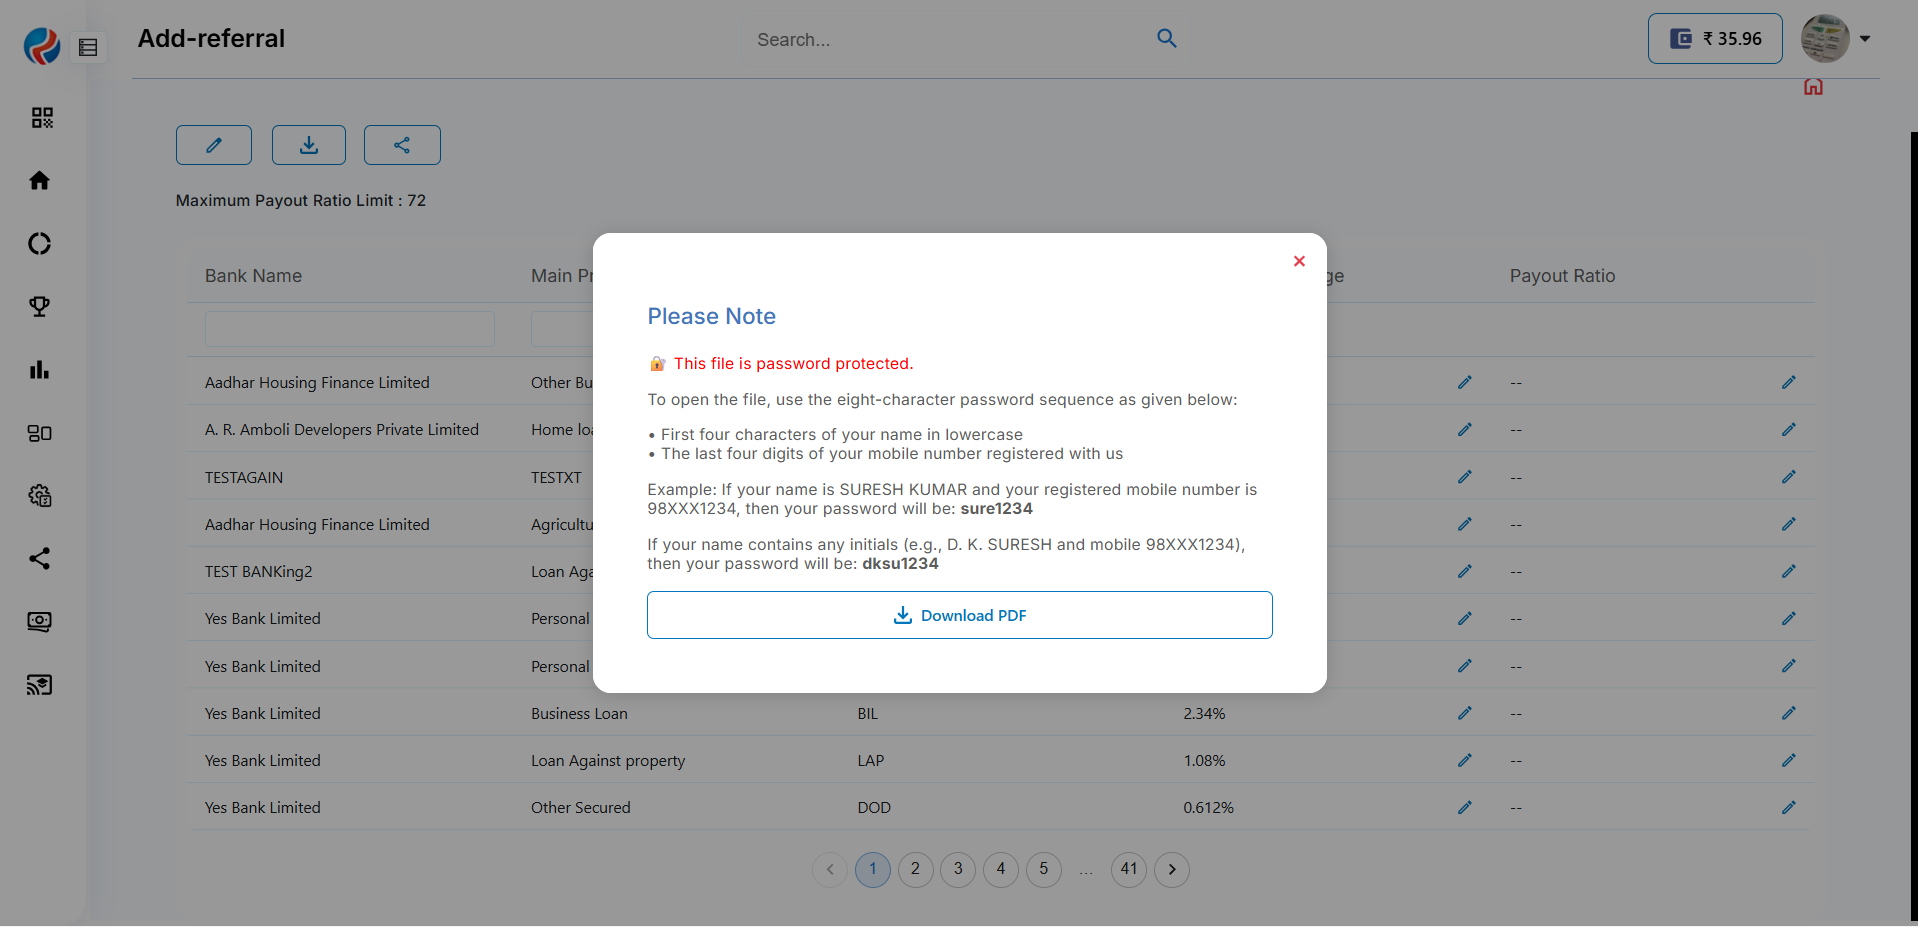Click the user profile avatar
Screen dimensions: 1918x927
[x=1824, y=39]
